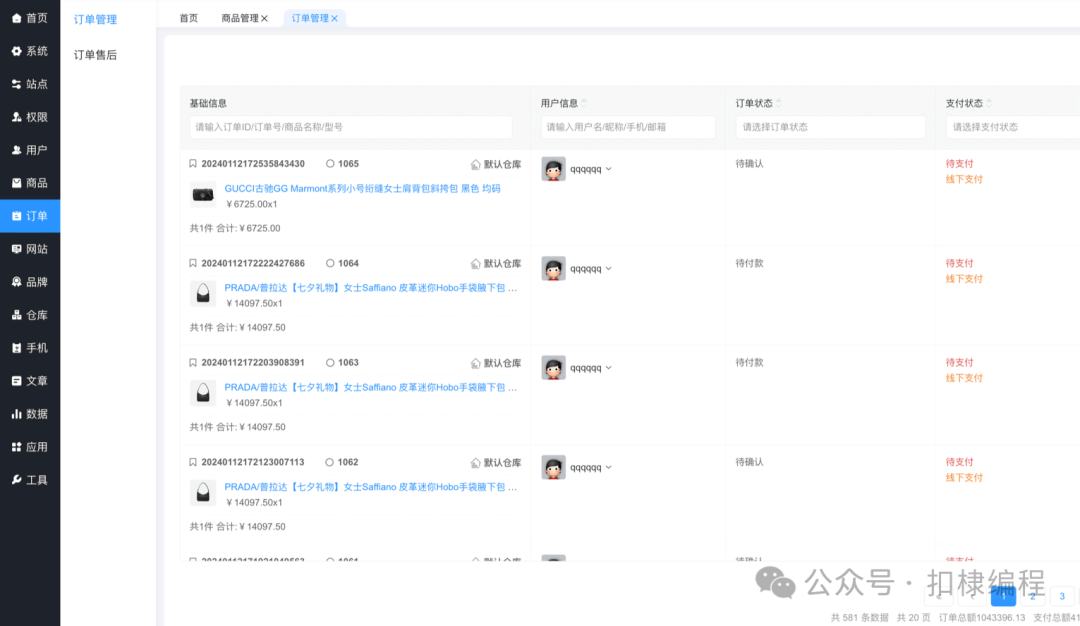Go to page 2 of the order list
The height and width of the screenshot is (626, 1080).
point(1031,596)
